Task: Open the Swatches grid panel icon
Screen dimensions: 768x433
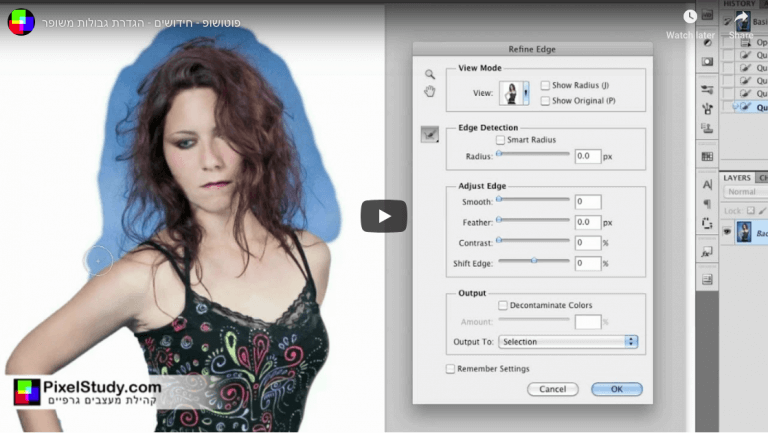Action: (x=707, y=157)
